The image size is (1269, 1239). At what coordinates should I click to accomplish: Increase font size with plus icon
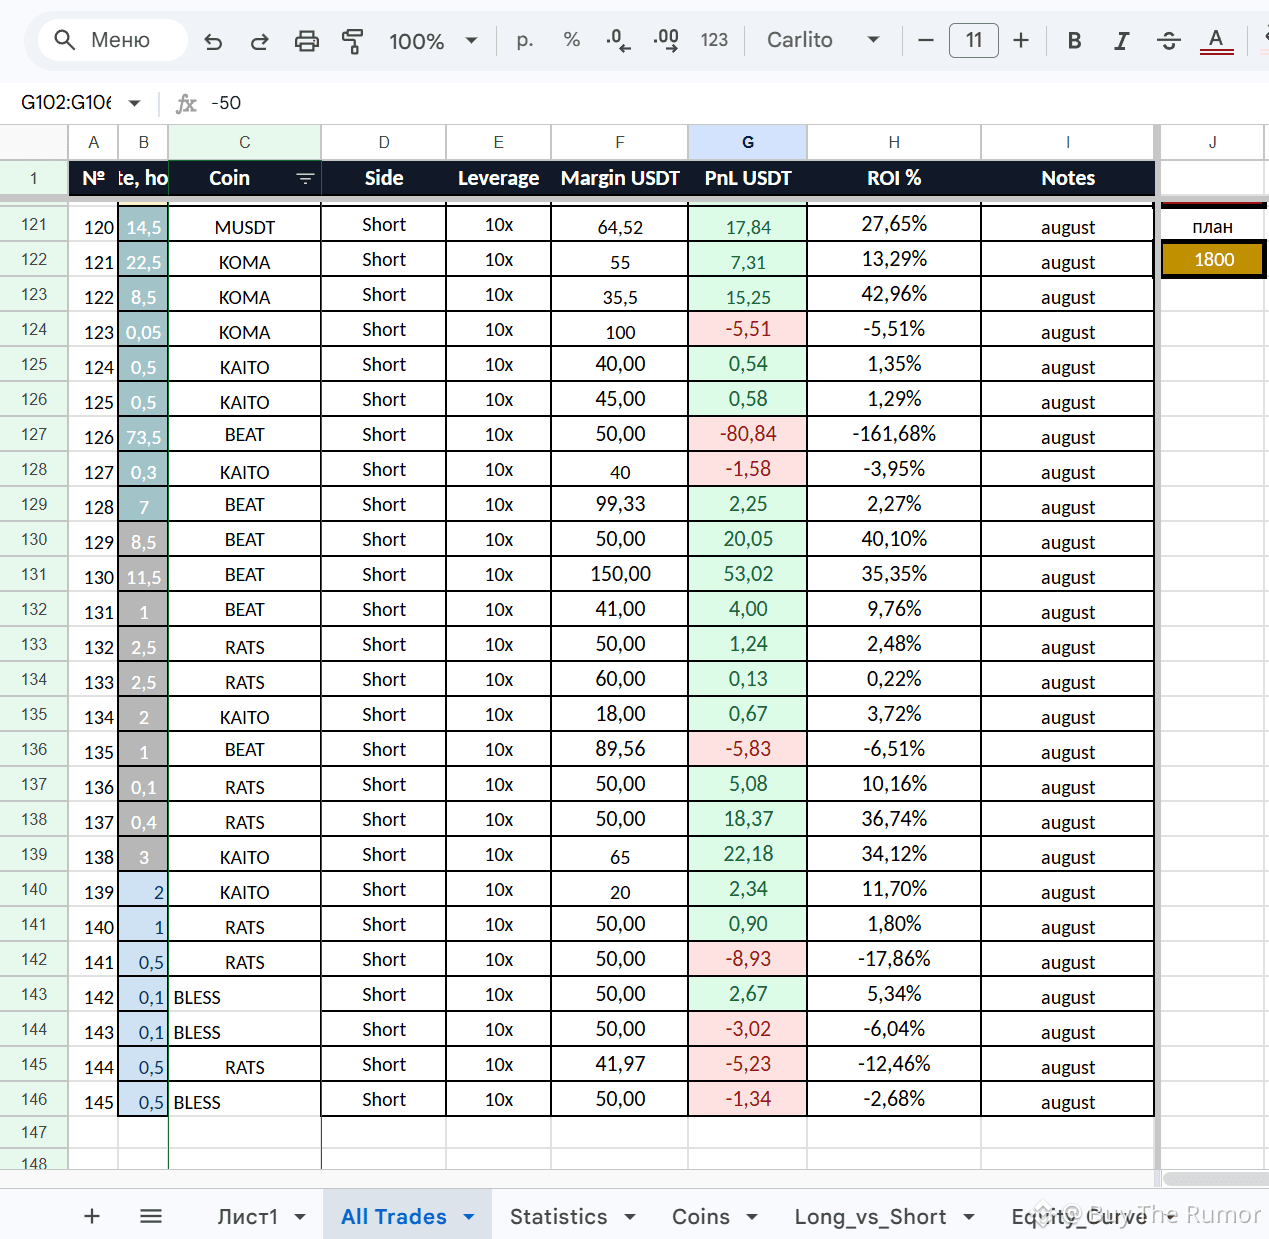[x=1021, y=40]
